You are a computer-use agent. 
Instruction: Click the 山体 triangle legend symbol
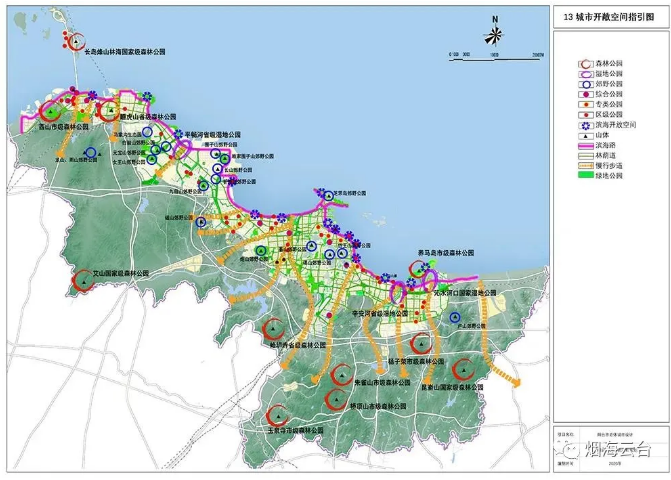[x=586, y=135]
